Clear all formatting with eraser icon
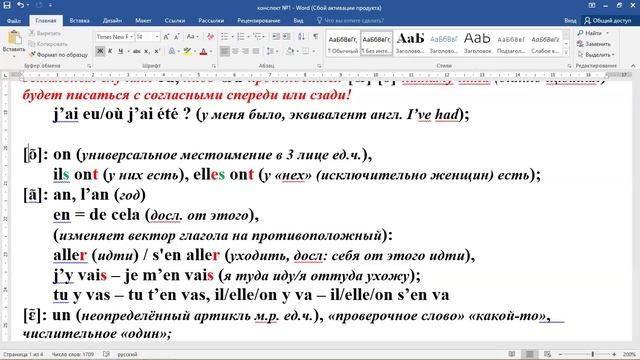Viewport: 640px width, 360px height. pyautogui.click(x=211, y=37)
